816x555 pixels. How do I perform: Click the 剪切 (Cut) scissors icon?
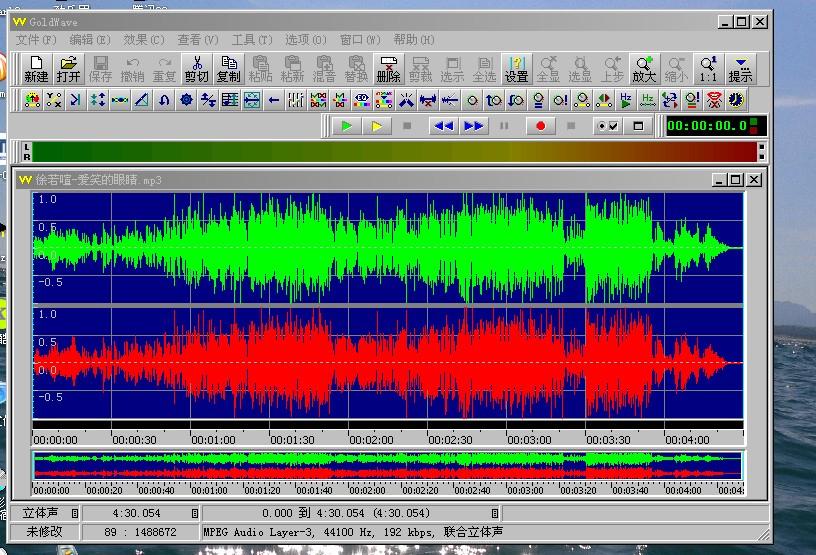(196, 69)
